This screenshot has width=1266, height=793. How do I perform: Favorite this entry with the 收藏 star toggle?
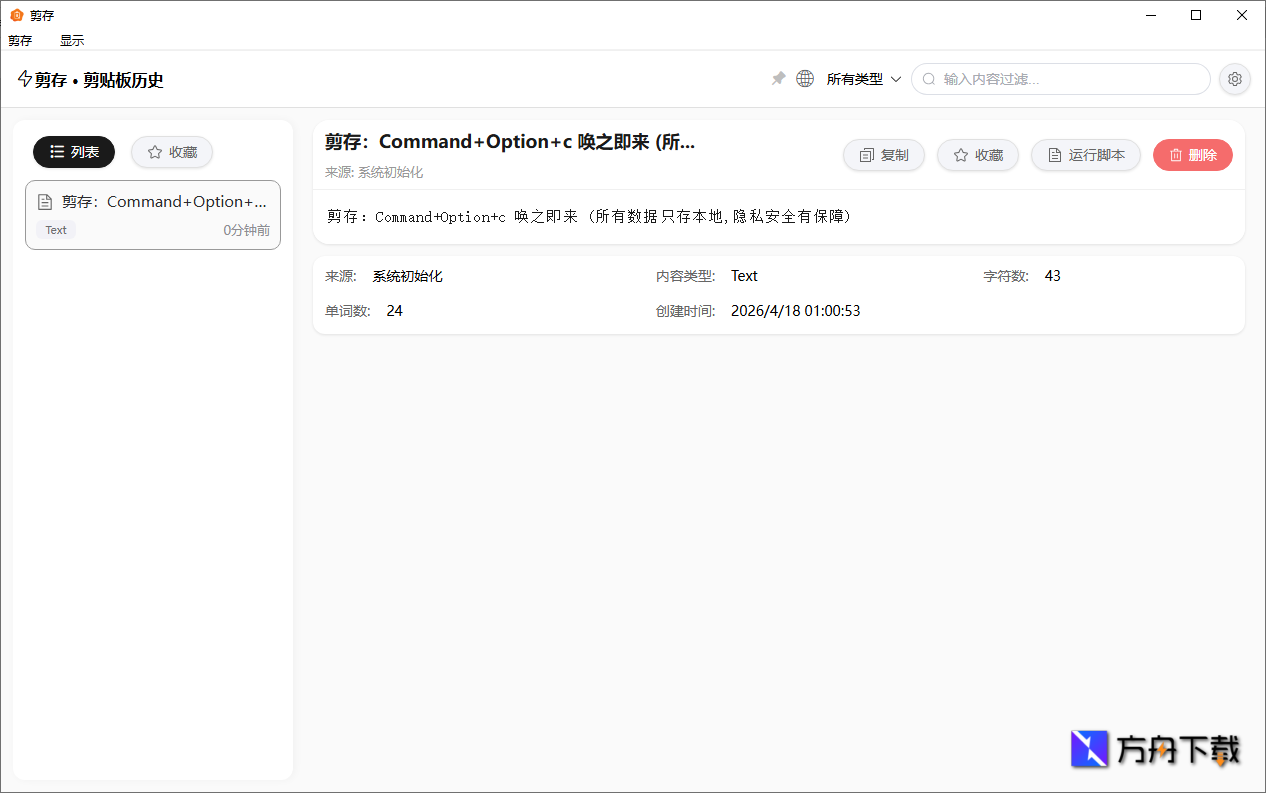977,154
